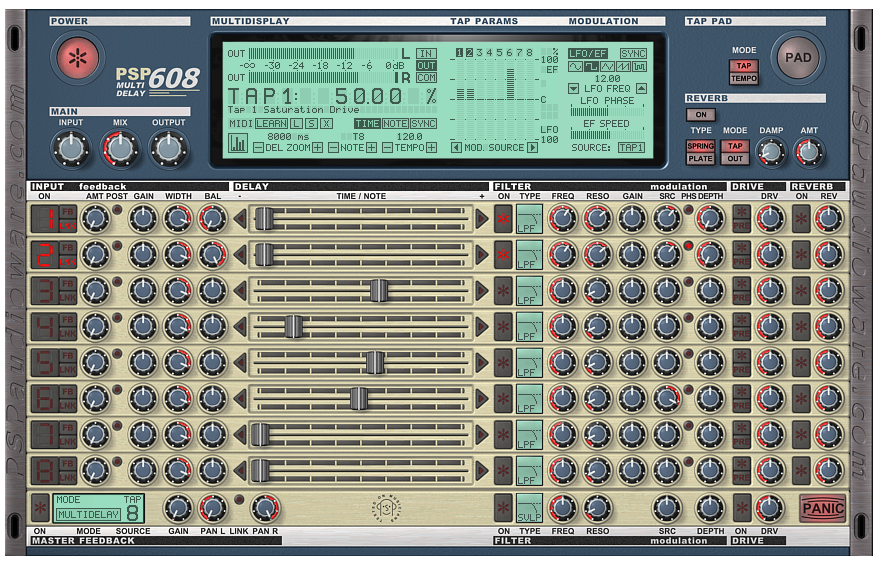Choose the triangle LFO waveform icon
Viewport: 878px width, 561px height.
point(607,67)
